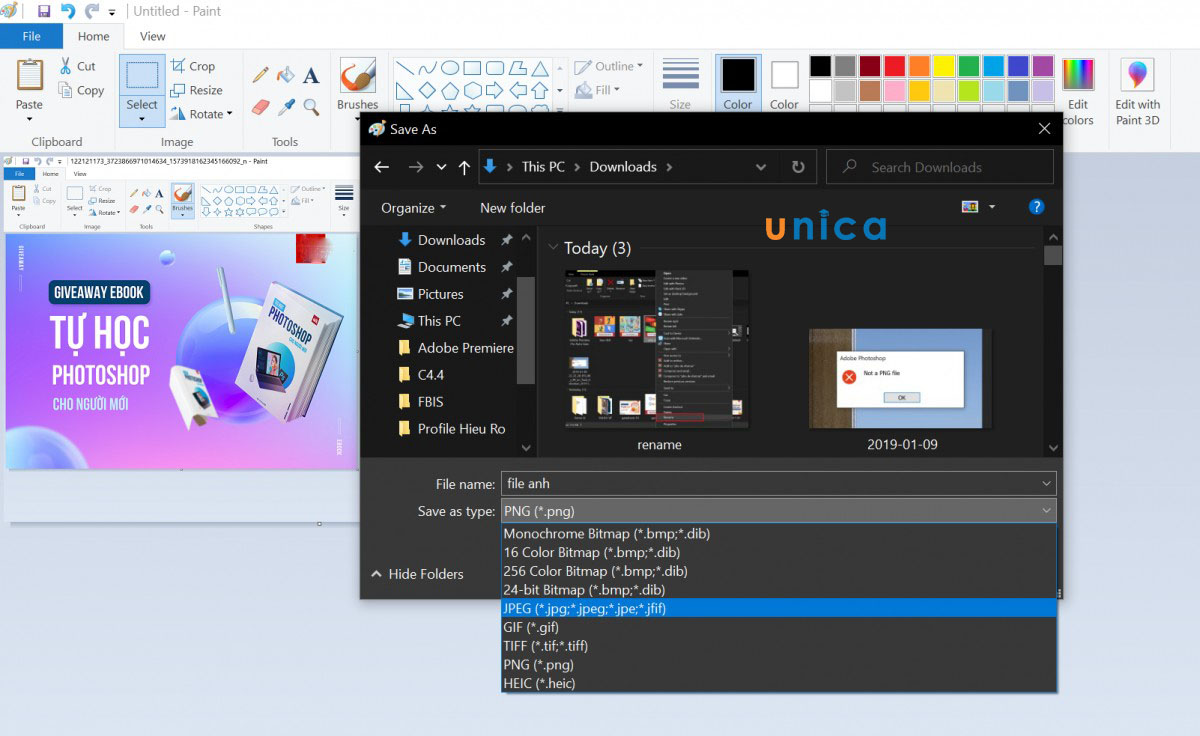Click the Save icon in quick access toolbar
The width and height of the screenshot is (1200, 736).
pyautogui.click(x=43, y=11)
